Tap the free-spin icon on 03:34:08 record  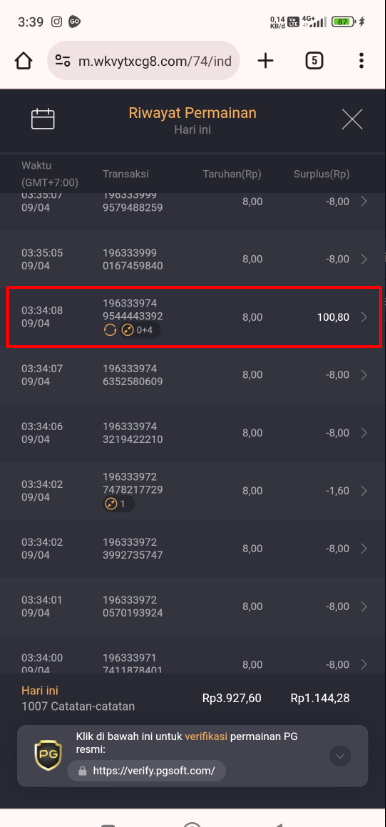click(110, 330)
